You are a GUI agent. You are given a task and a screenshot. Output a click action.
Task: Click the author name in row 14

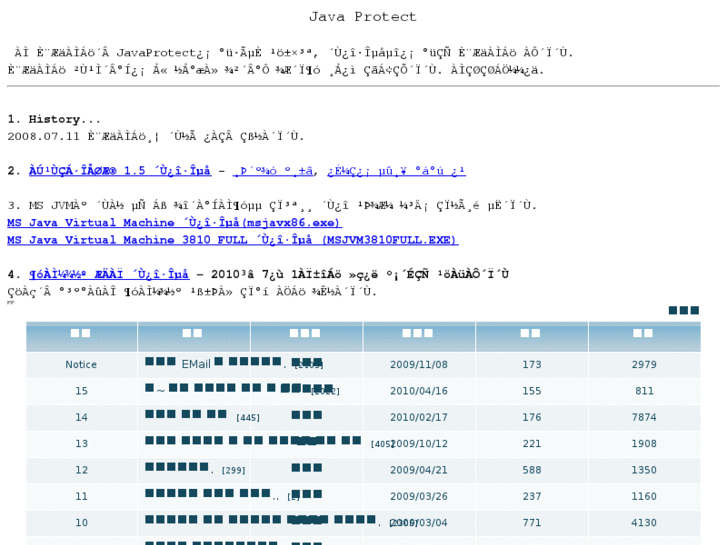pyautogui.click(x=306, y=415)
